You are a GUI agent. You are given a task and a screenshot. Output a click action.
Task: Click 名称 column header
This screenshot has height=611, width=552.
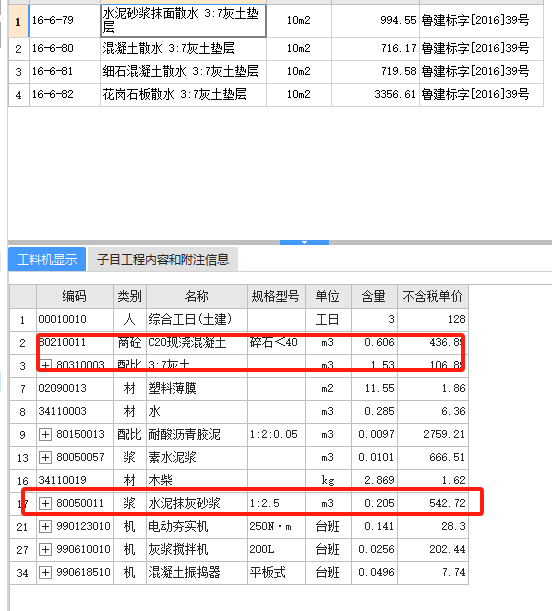coord(197,297)
